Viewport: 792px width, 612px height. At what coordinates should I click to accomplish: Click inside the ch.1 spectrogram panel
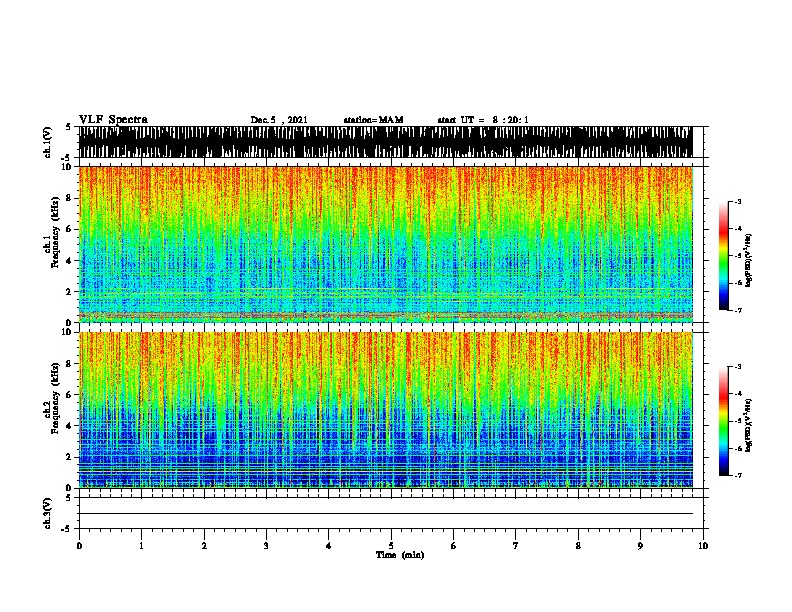386,244
